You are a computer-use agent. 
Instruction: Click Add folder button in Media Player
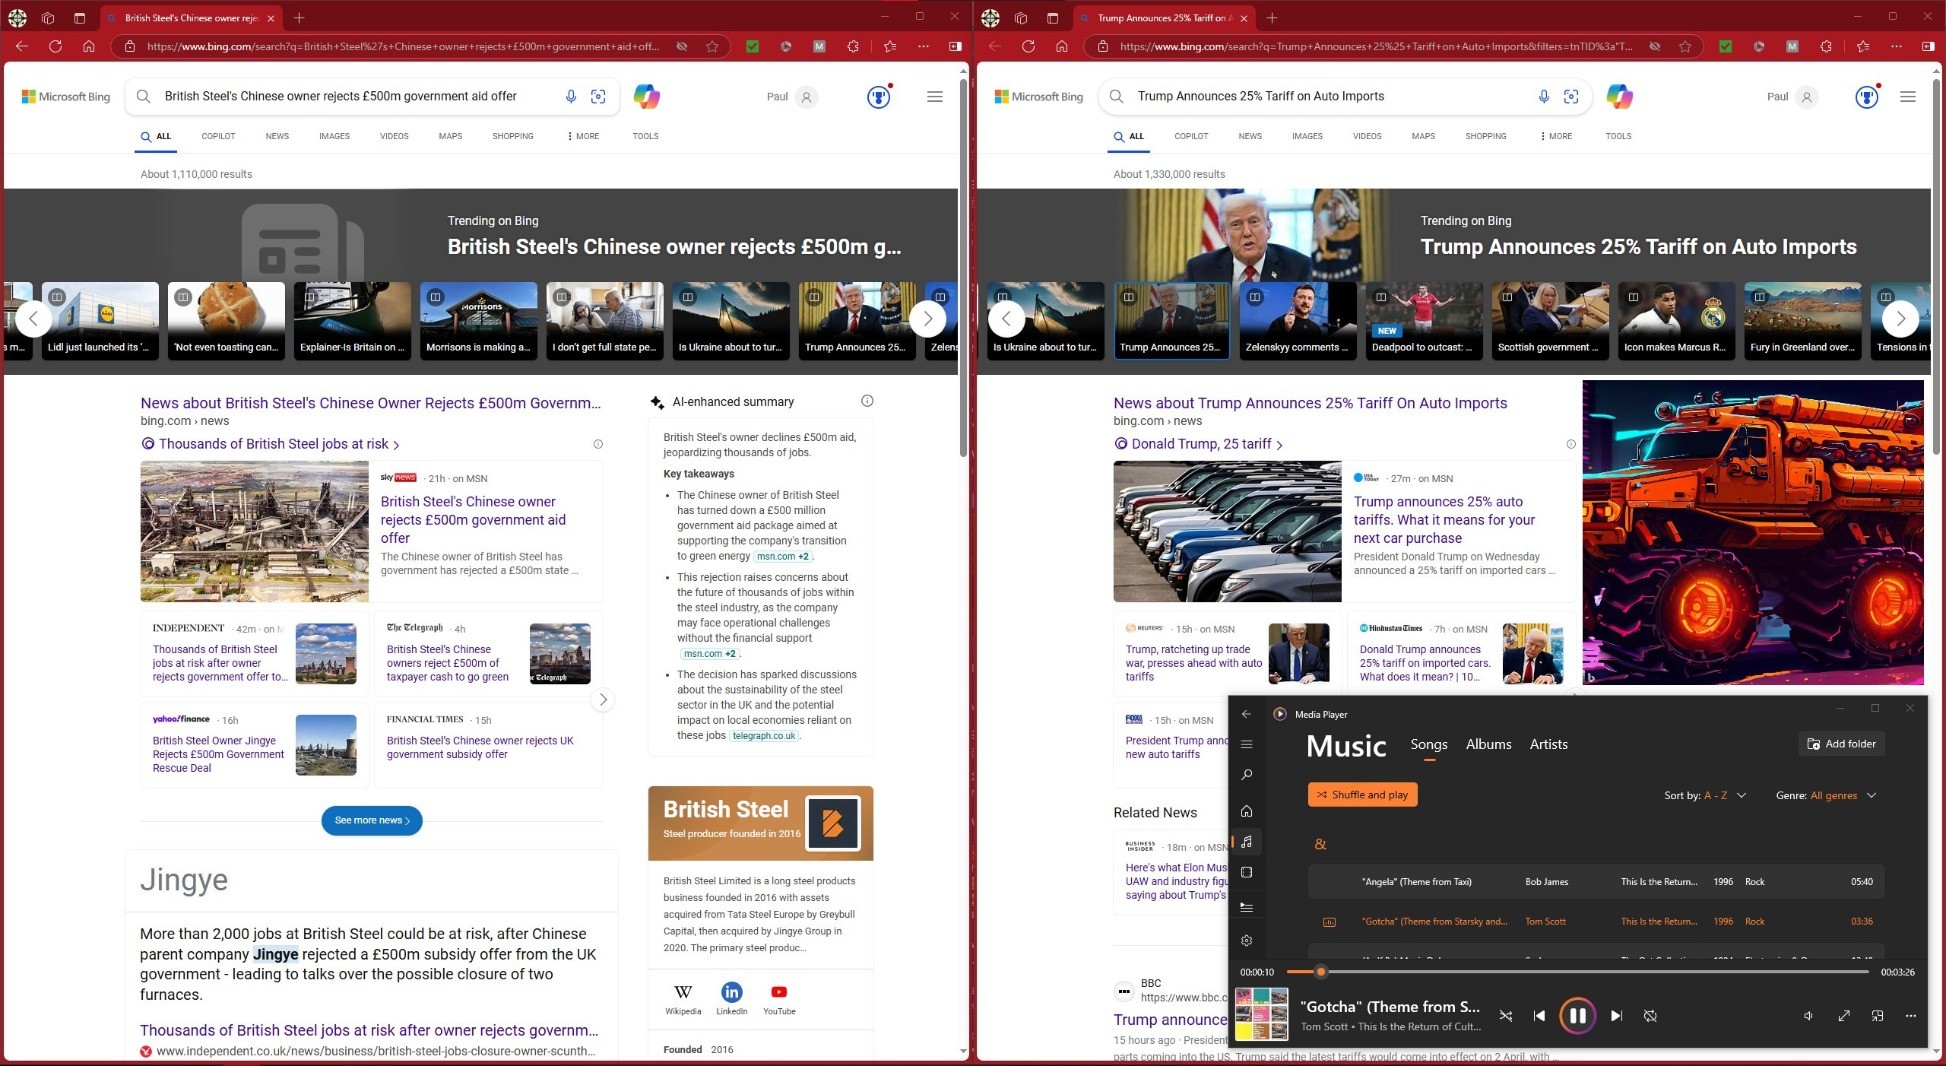[1841, 744]
